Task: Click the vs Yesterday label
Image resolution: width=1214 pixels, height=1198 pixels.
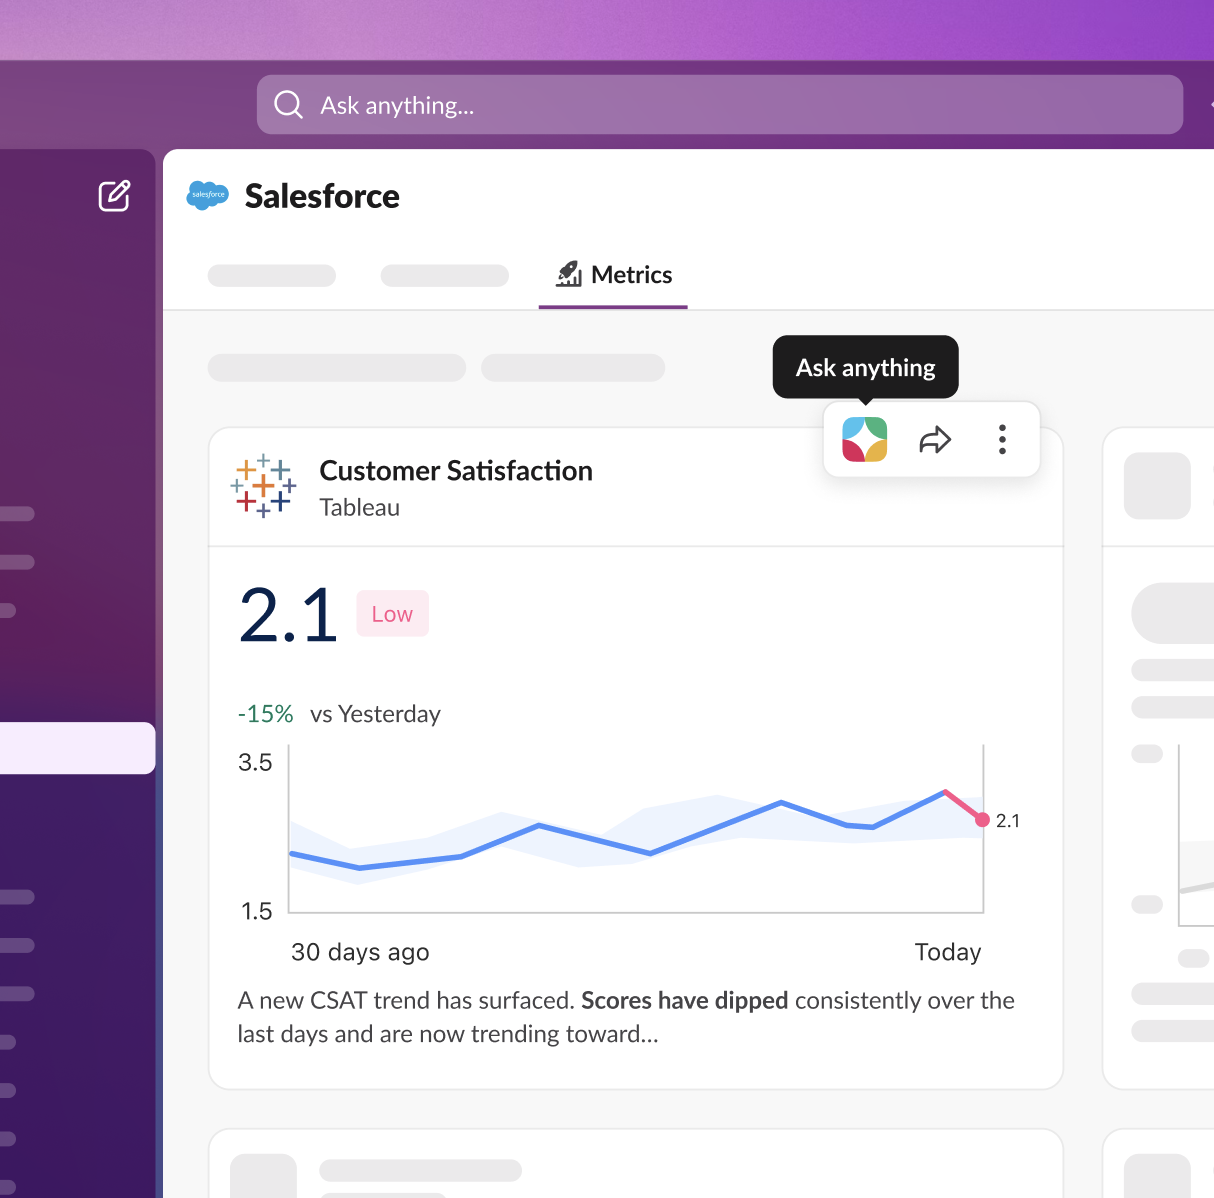Action: pos(375,714)
